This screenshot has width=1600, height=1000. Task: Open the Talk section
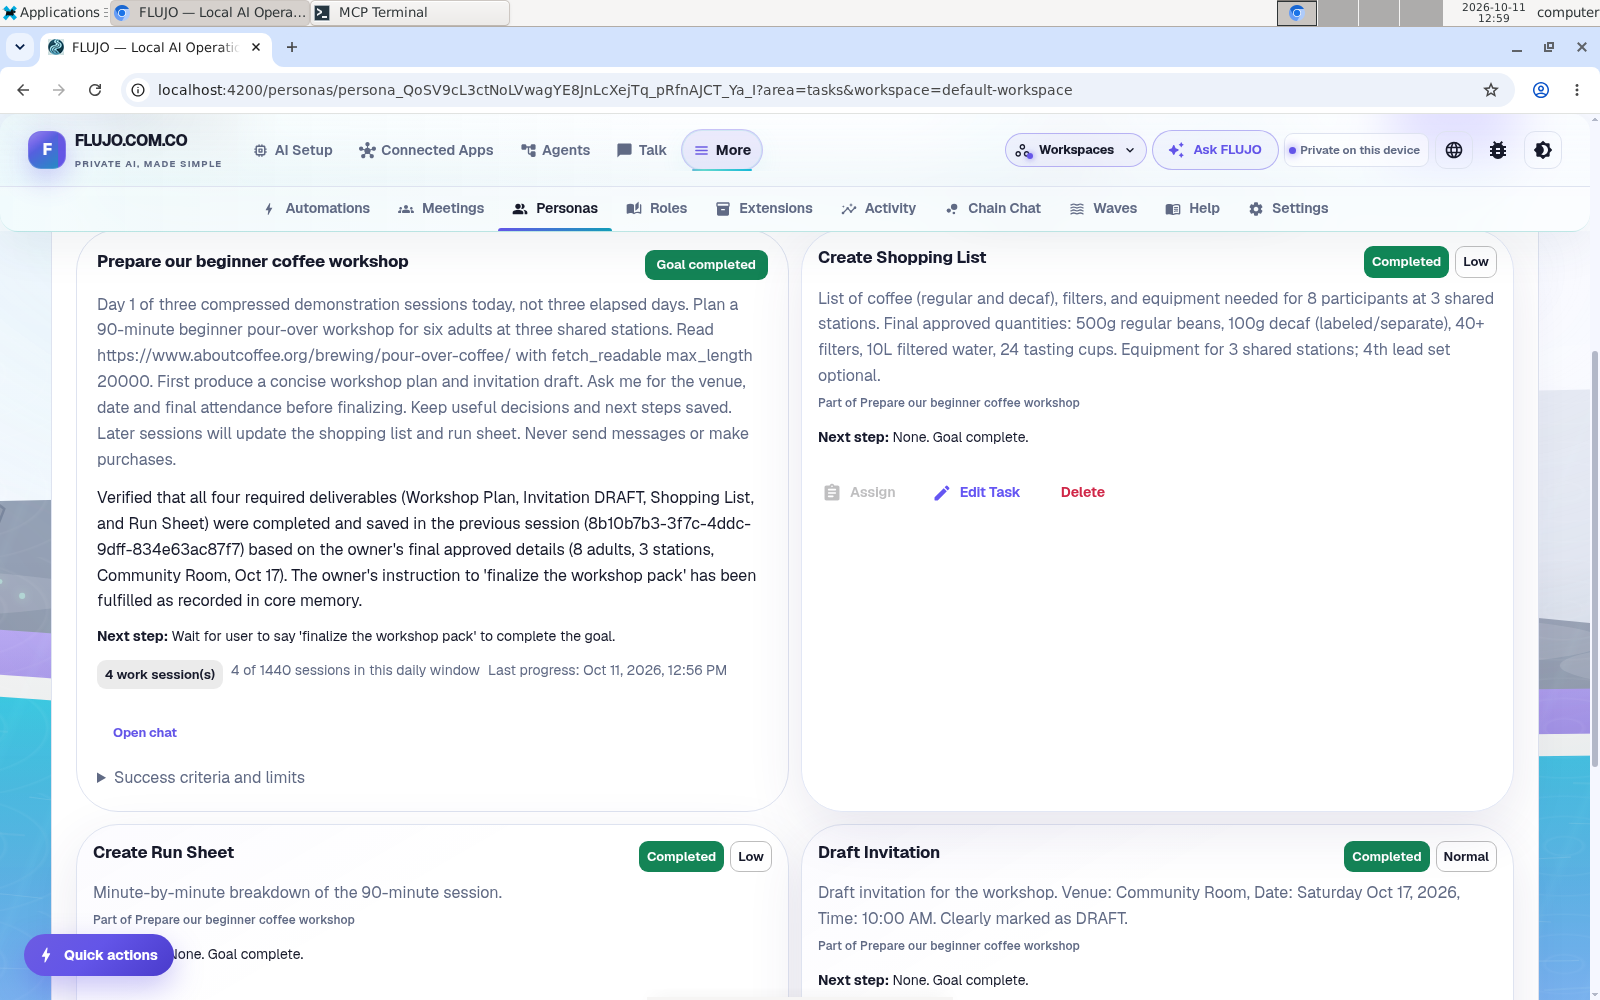click(x=641, y=150)
